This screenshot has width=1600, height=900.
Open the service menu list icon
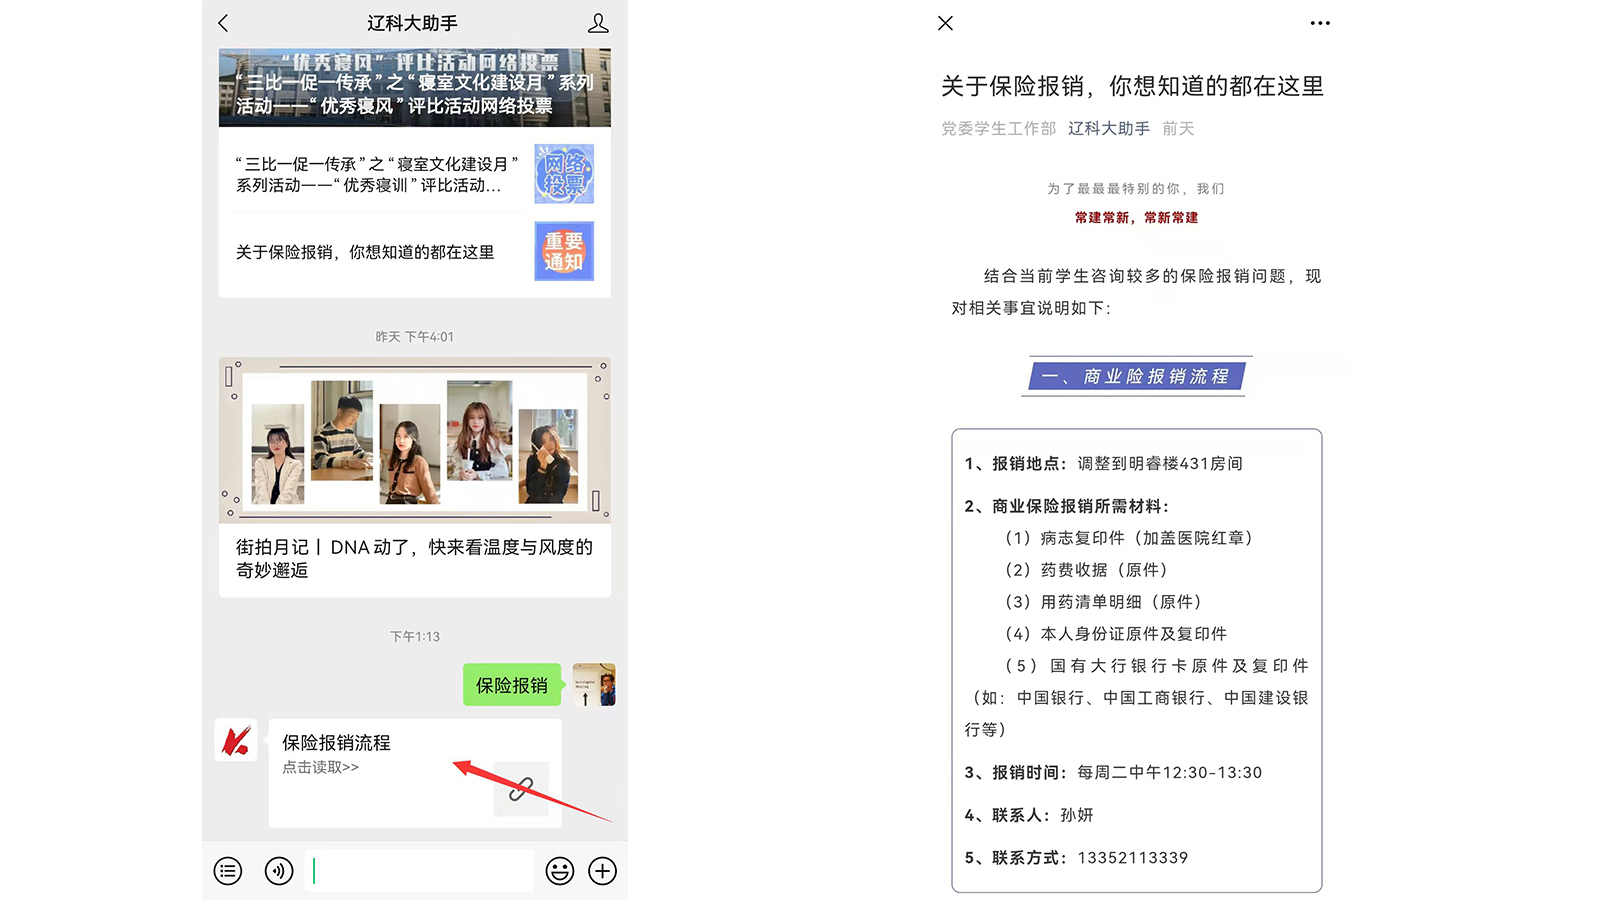(228, 871)
